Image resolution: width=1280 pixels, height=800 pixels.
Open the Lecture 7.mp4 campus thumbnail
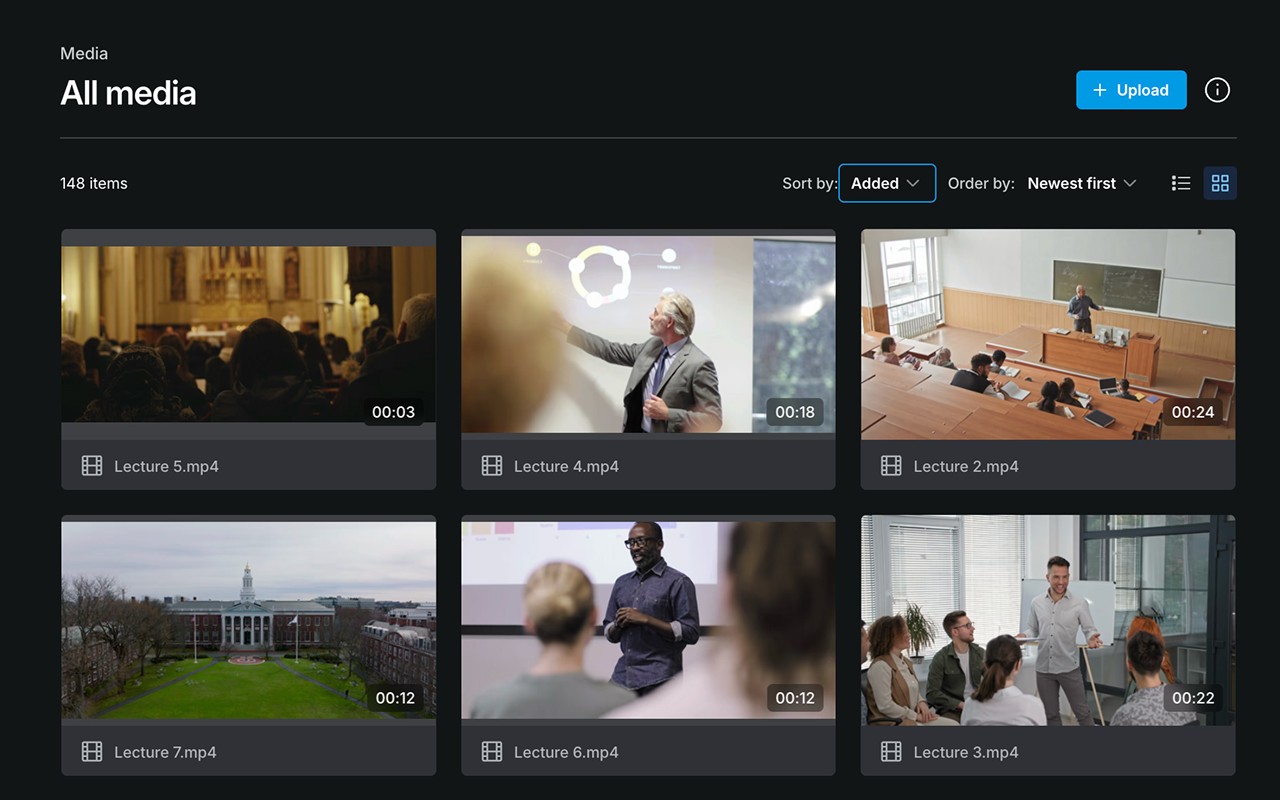coord(248,619)
